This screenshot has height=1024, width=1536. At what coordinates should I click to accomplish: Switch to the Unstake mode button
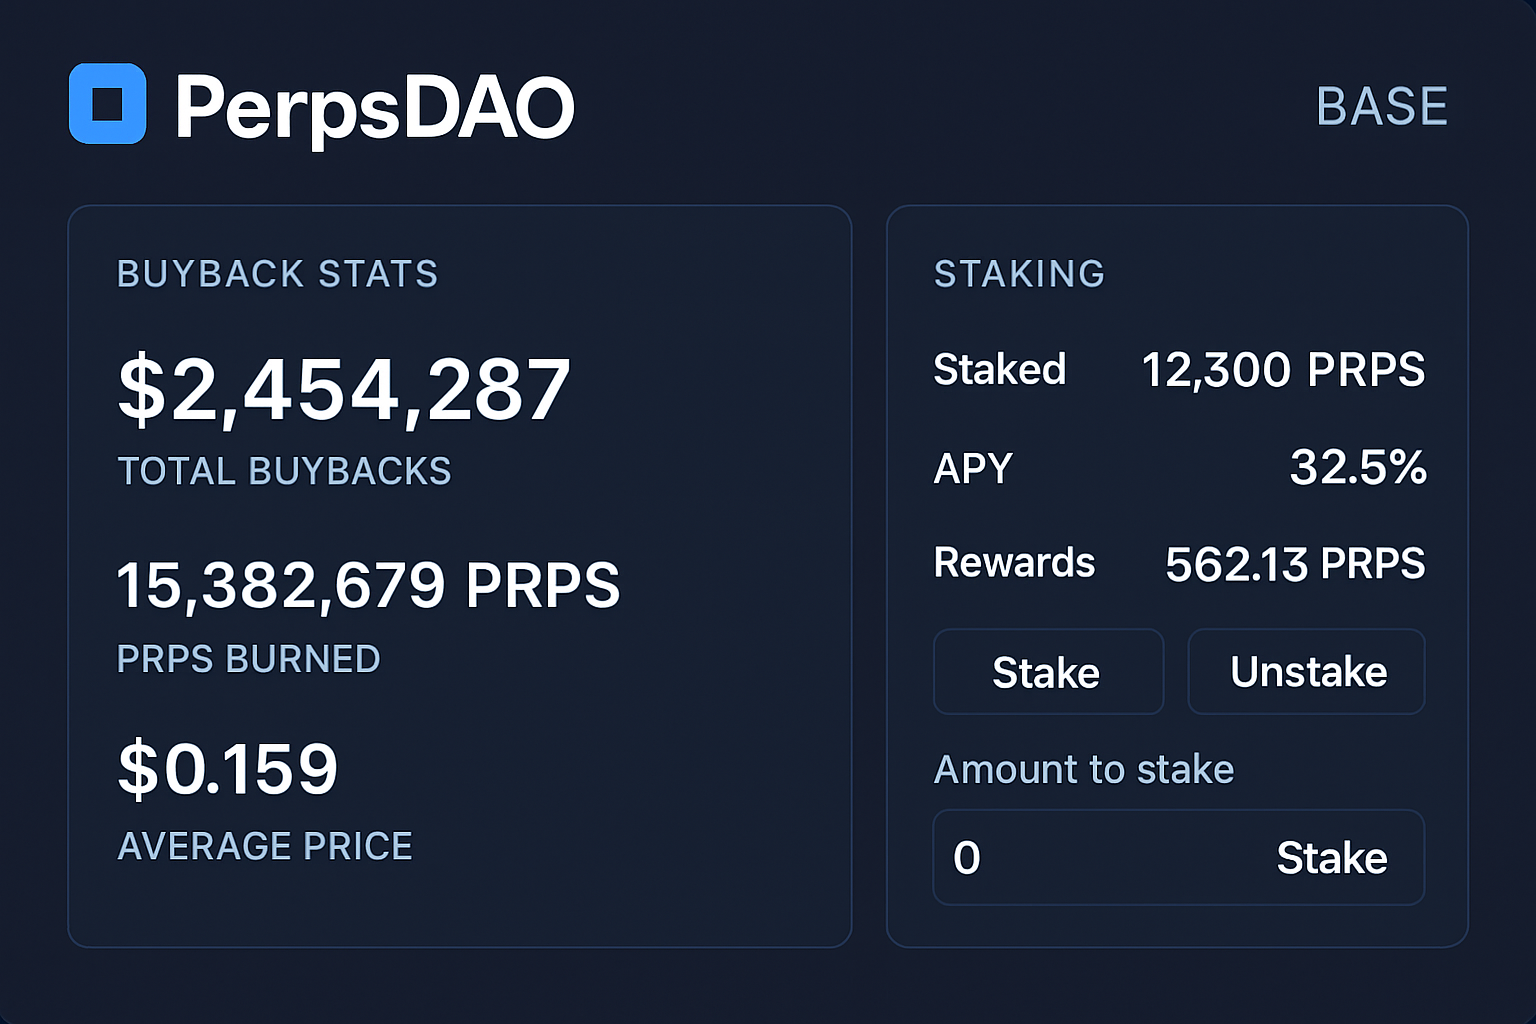(x=1307, y=672)
